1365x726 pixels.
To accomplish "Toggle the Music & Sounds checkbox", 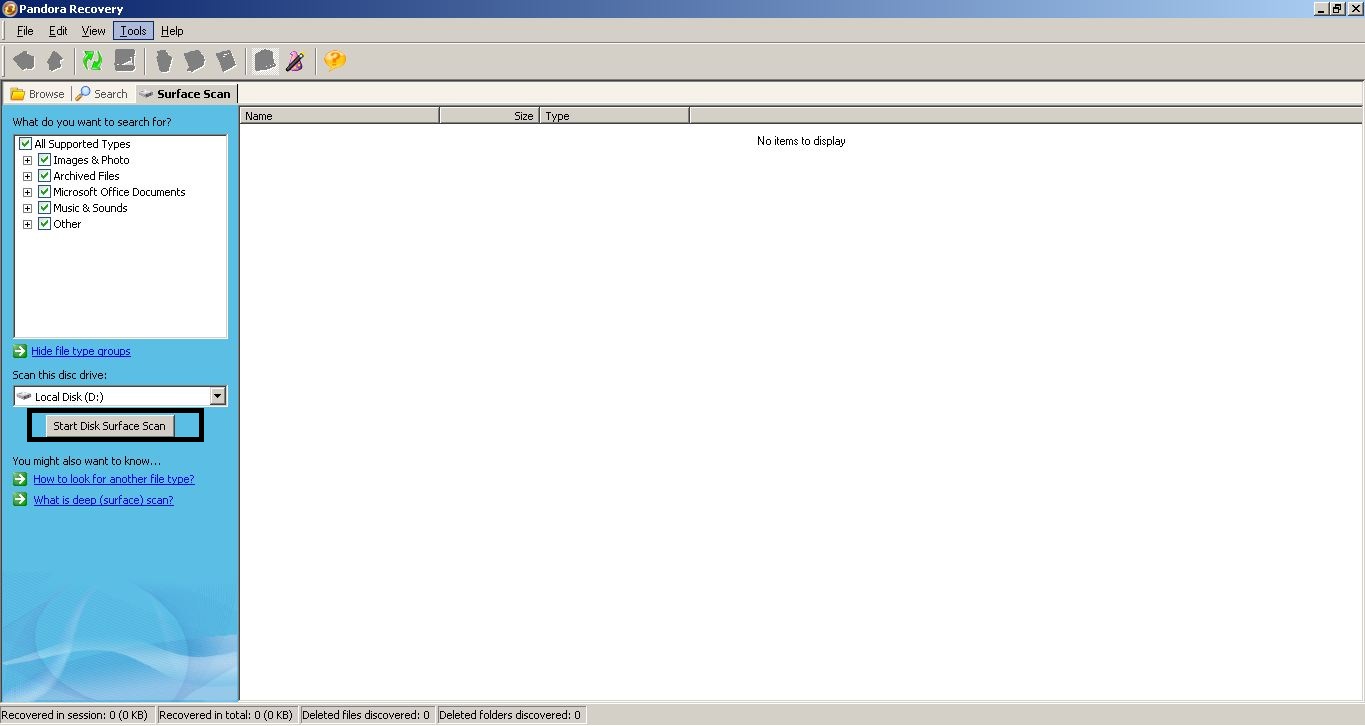I will 44,208.
